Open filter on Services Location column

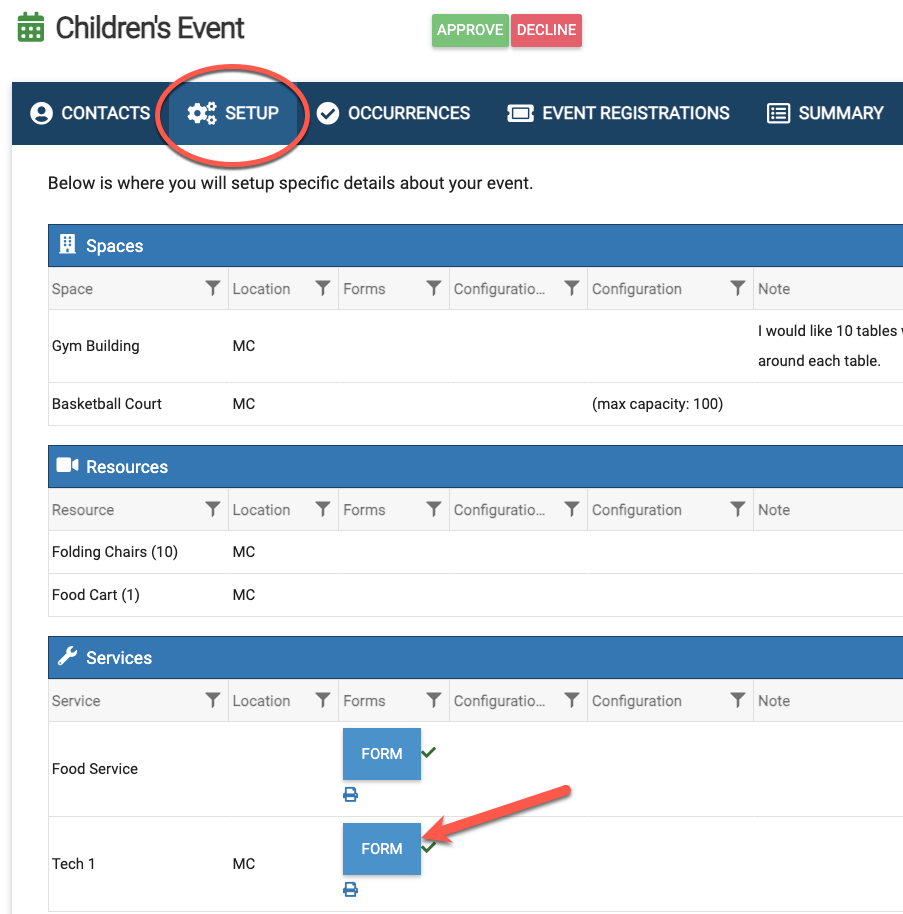[x=322, y=700]
